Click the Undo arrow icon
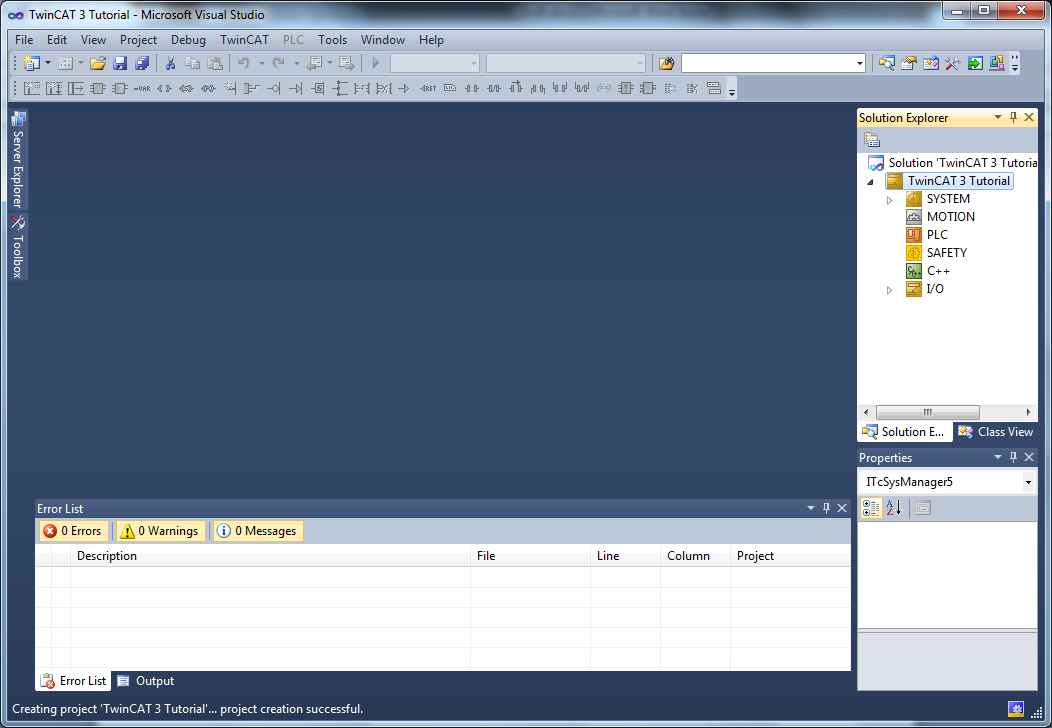1052x728 pixels. pos(244,63)
